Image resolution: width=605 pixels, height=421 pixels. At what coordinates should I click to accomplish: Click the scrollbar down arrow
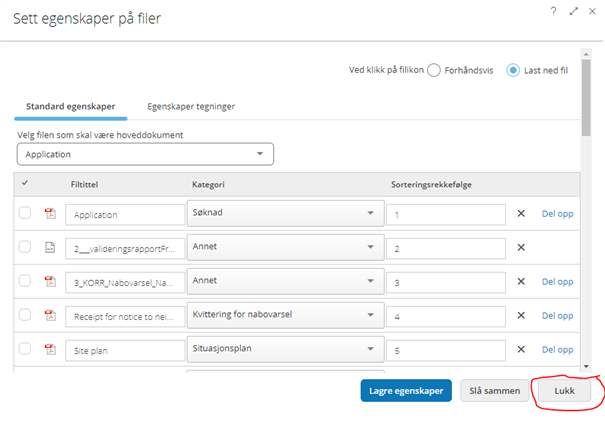click(x=586, y=366)
